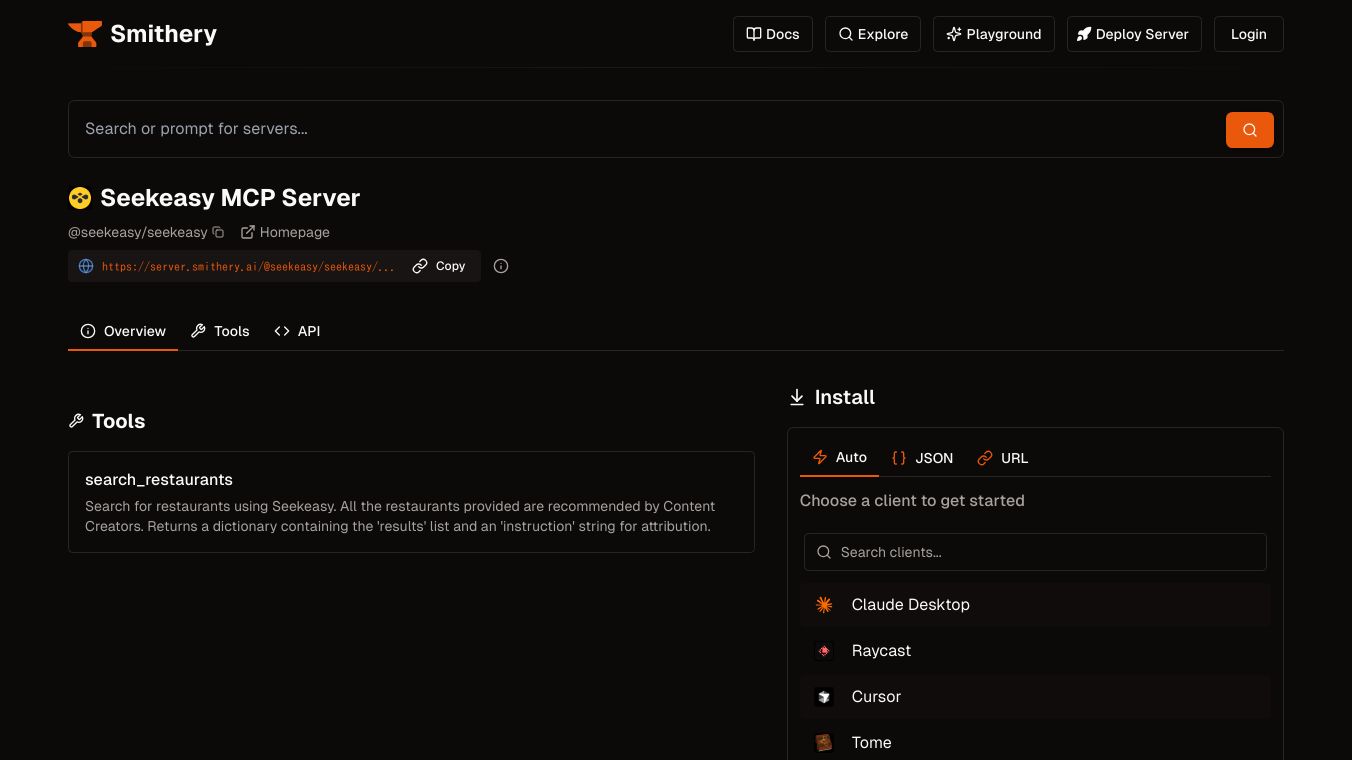Click the Tome client icon
1352x760 pixels.
824,743
